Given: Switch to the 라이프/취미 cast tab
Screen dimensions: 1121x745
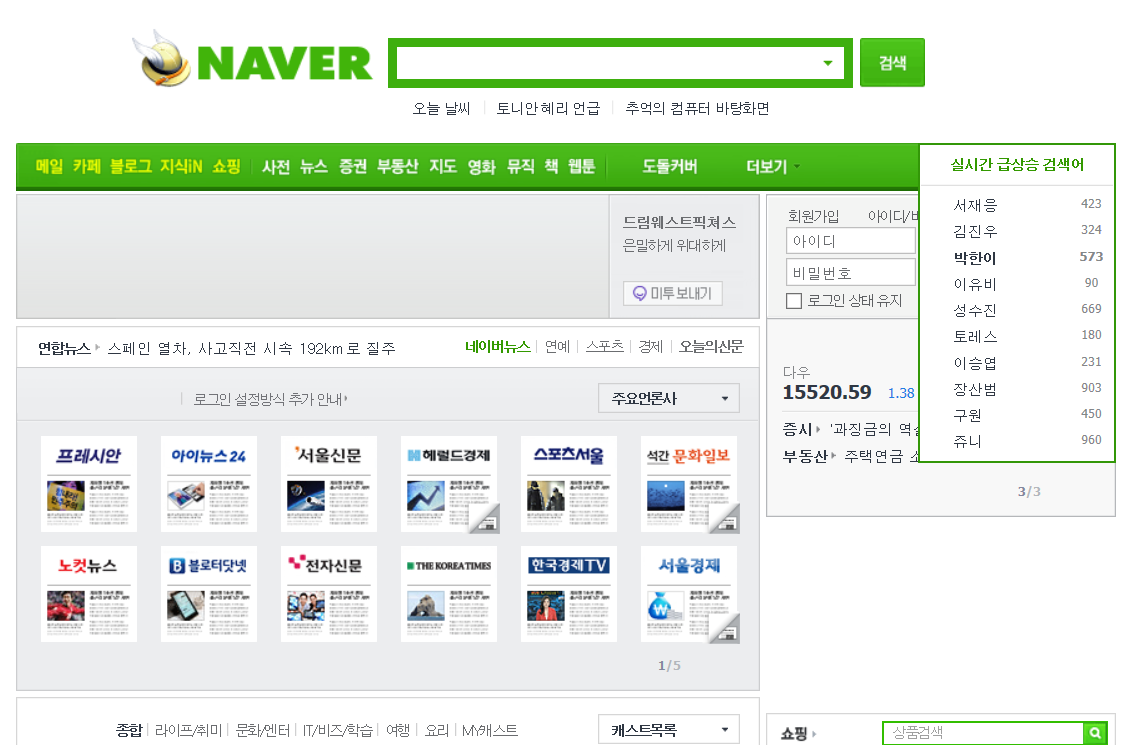Looking at the screenshot, I should click(x=188, y=730).
